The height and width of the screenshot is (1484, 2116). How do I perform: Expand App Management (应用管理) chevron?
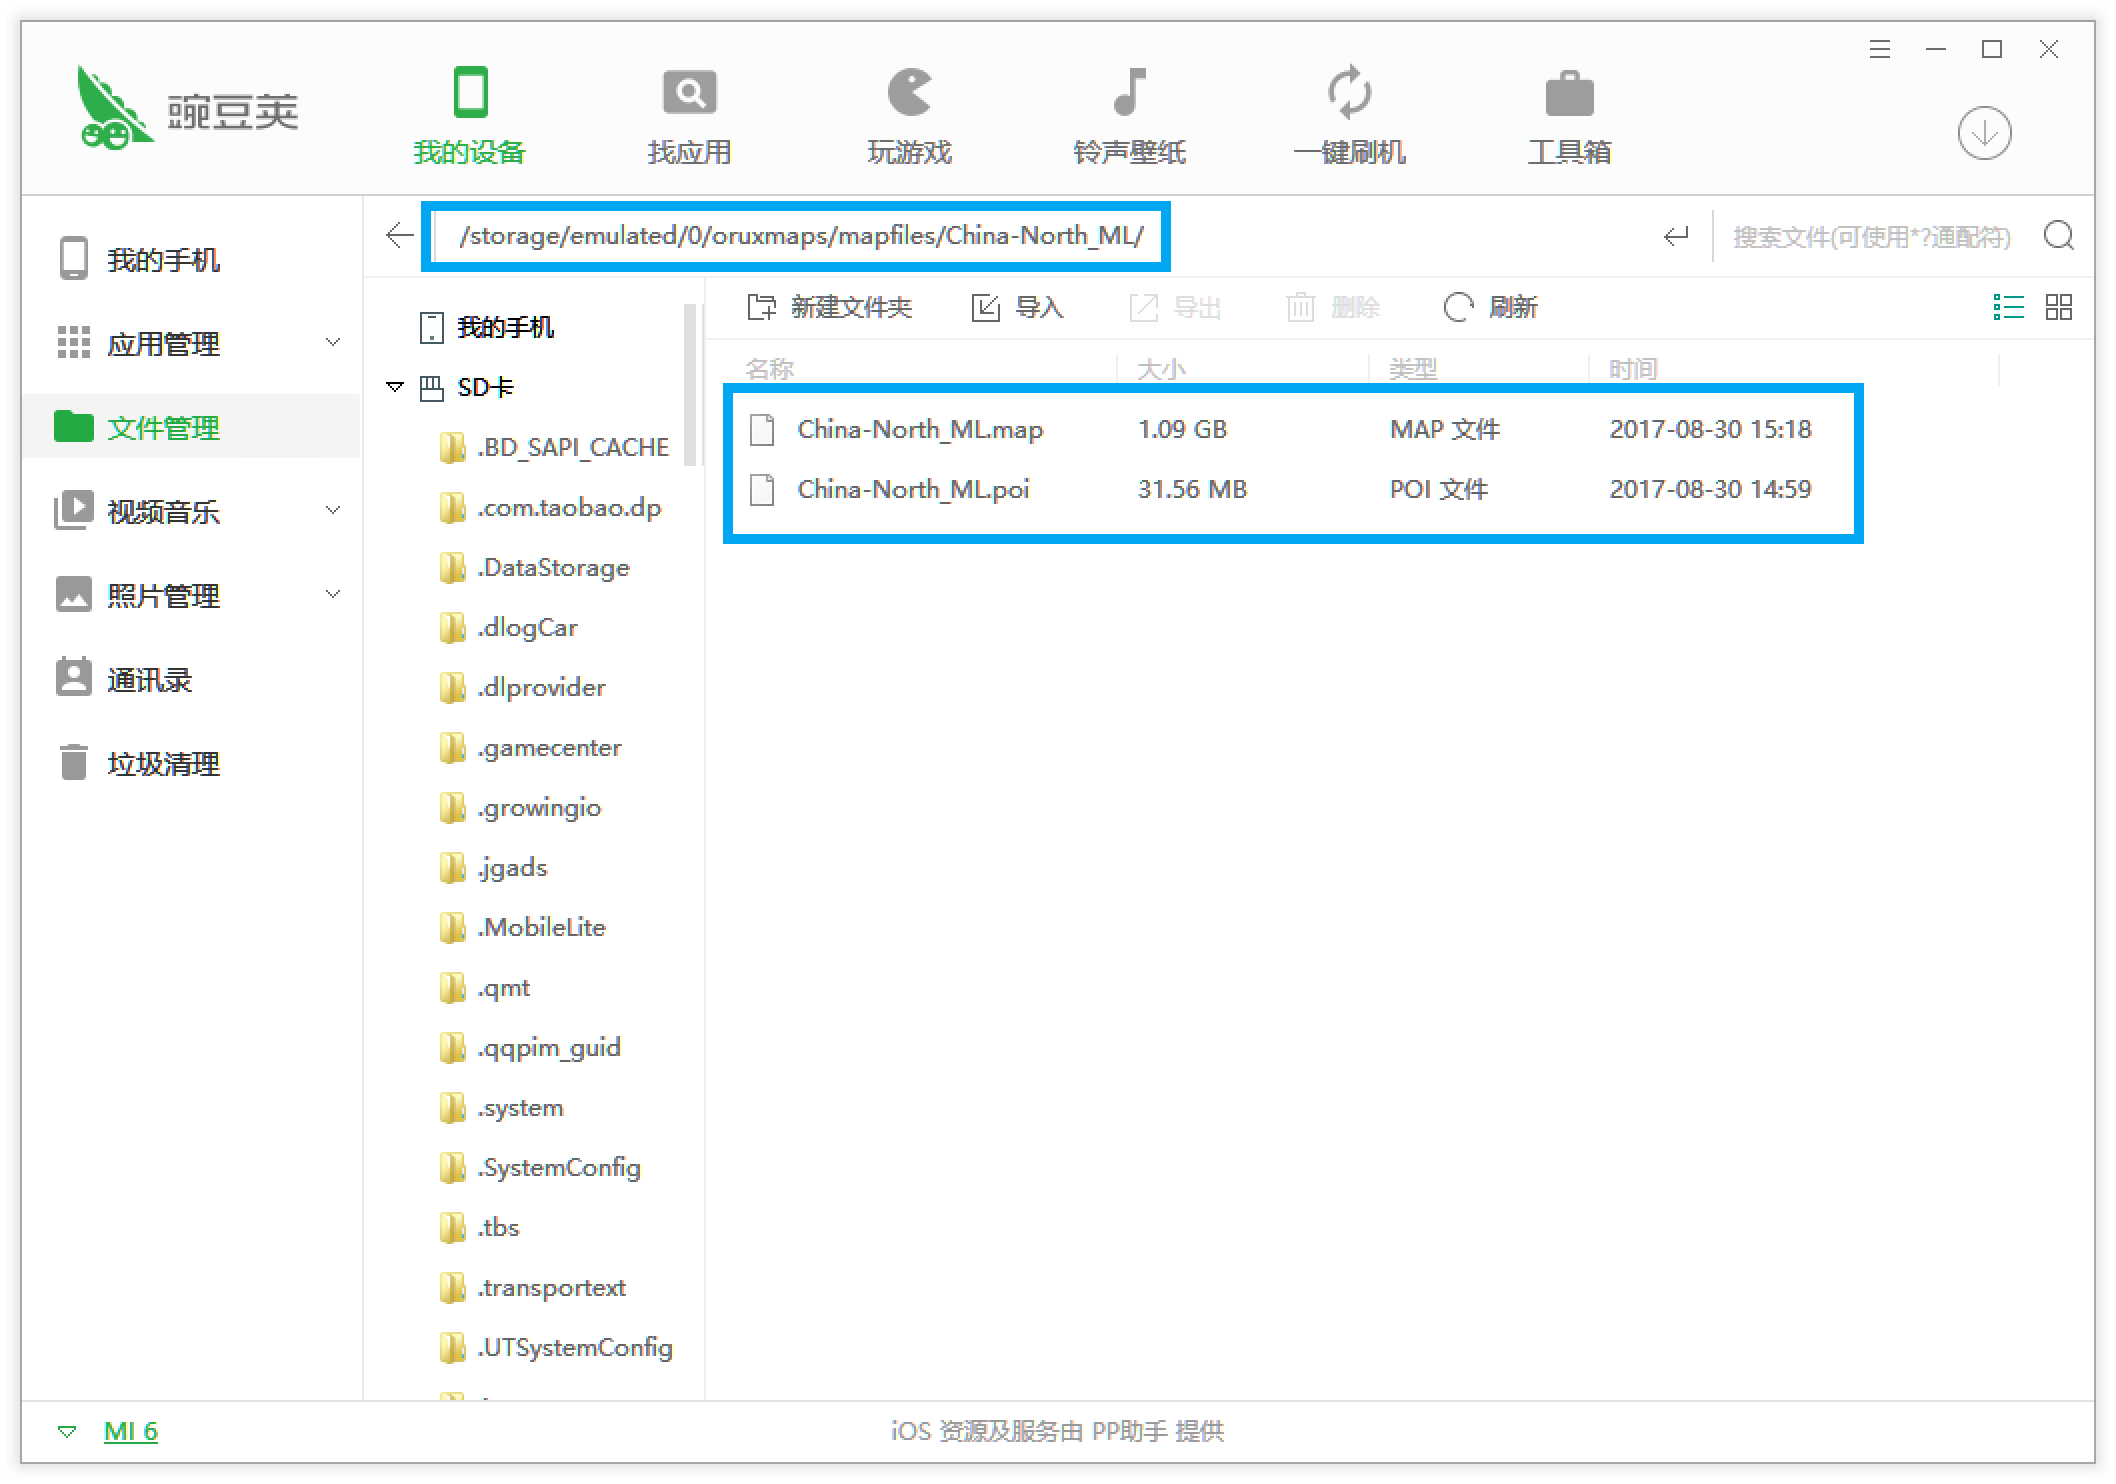pos(333,343)
